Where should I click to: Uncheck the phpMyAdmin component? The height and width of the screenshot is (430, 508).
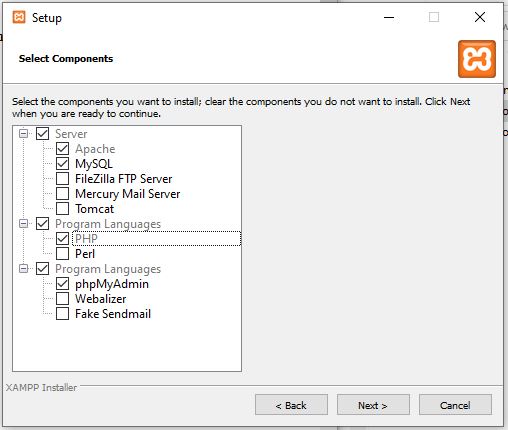click(x=62, y=284)
